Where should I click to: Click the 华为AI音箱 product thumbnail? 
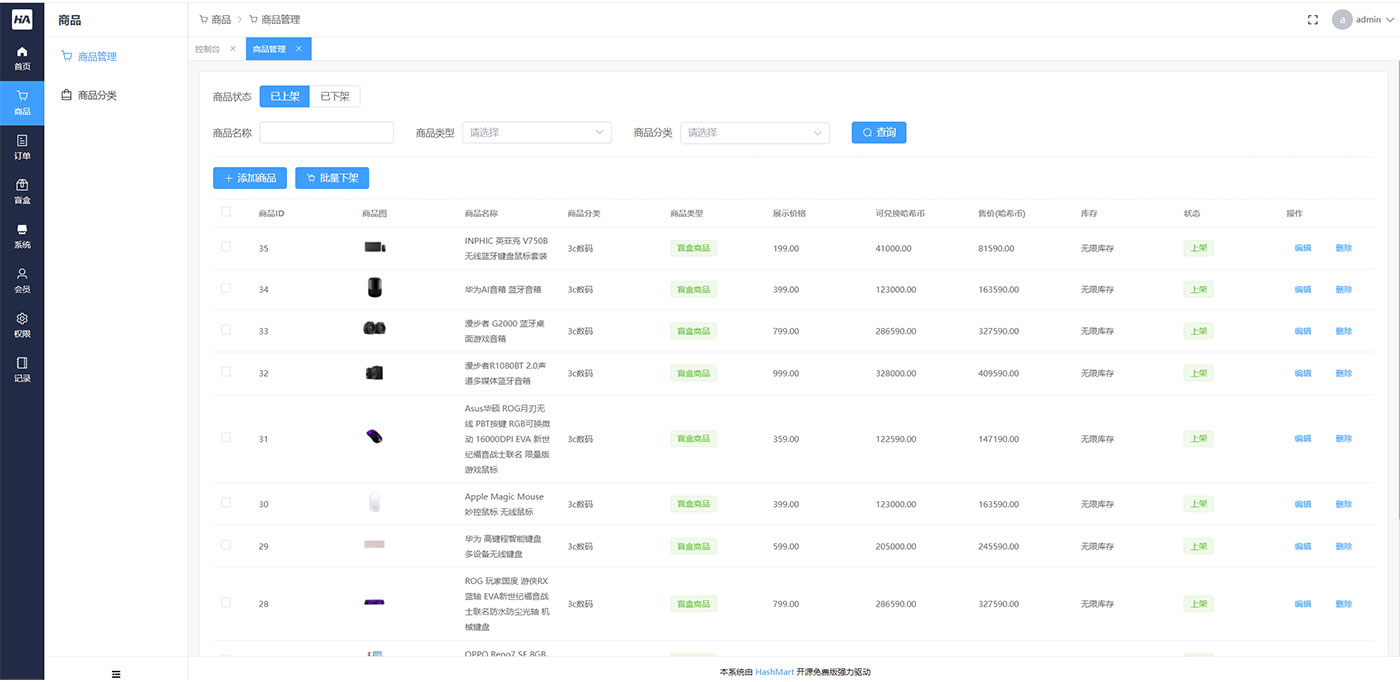point(374,287)
